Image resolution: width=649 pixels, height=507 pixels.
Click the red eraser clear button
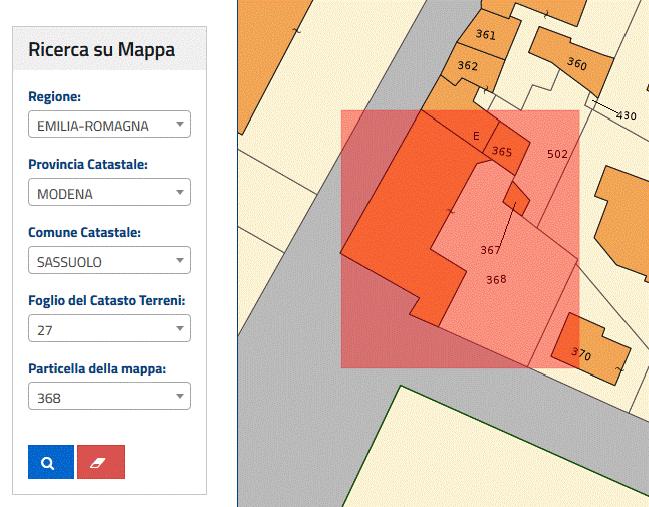coord(101,462)
